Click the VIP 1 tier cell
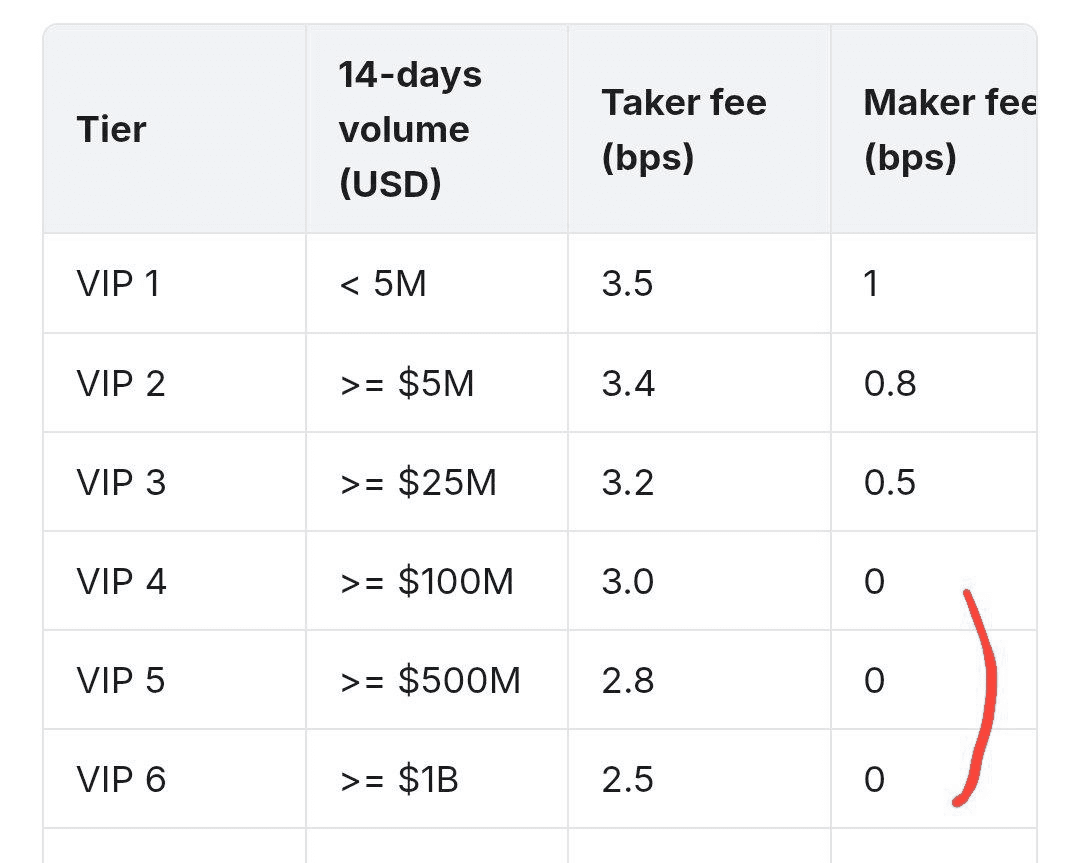Image resolution: width=1079 pixels, height=863 pixels. 118,284
